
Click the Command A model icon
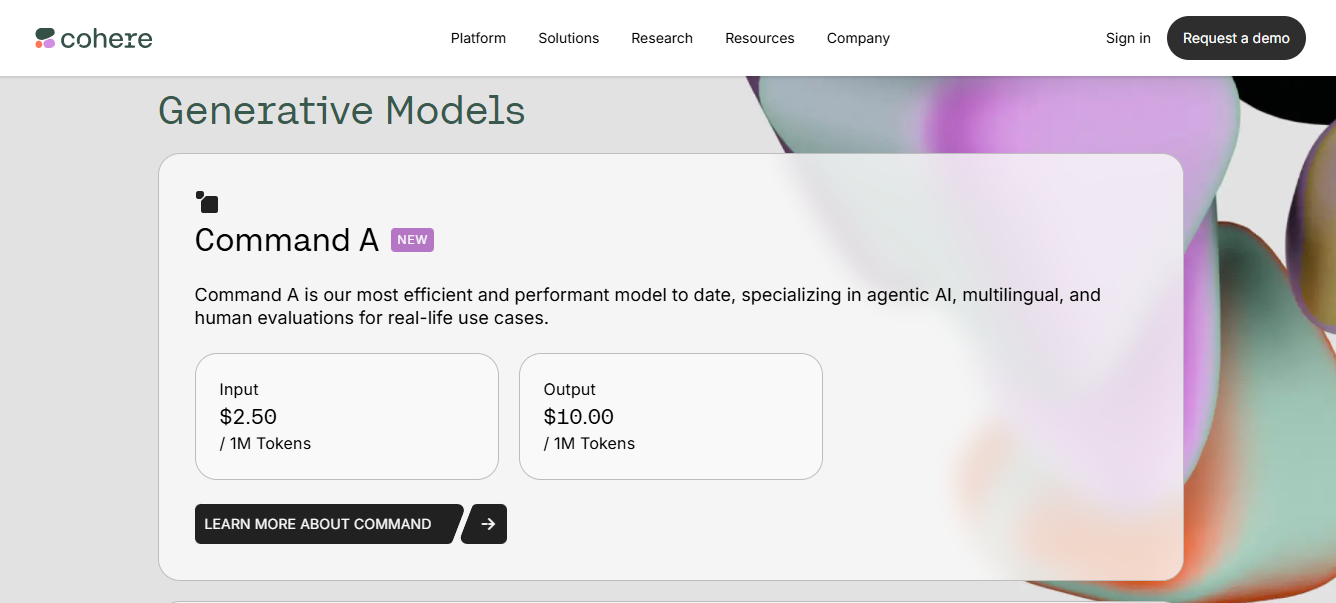(207, 202)
